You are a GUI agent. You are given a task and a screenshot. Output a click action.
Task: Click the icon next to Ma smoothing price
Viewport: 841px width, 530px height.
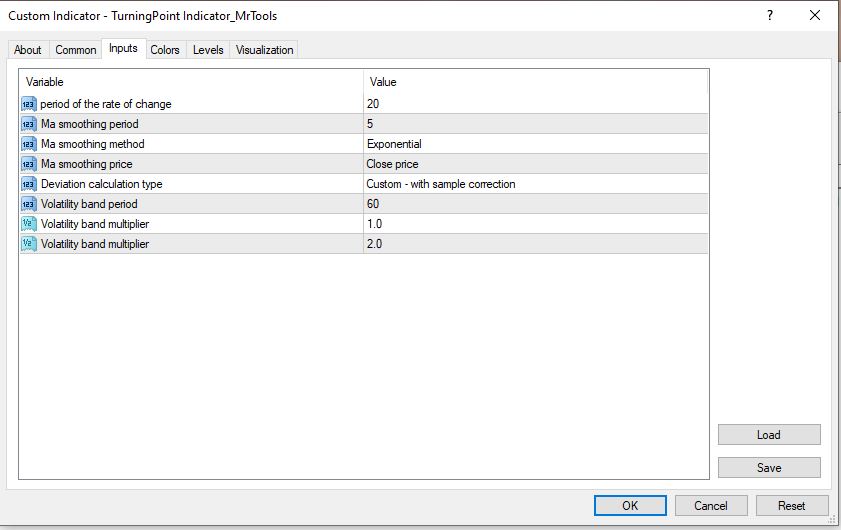point(28,164)
